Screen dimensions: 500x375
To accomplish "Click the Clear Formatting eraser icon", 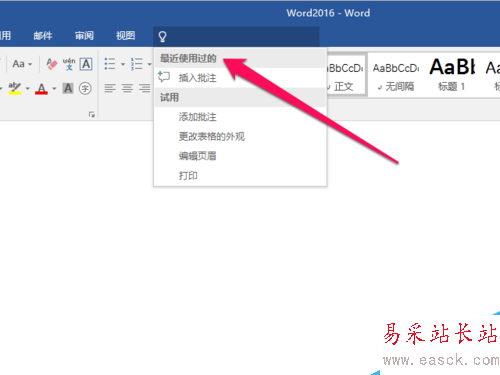I will (52, 64).
